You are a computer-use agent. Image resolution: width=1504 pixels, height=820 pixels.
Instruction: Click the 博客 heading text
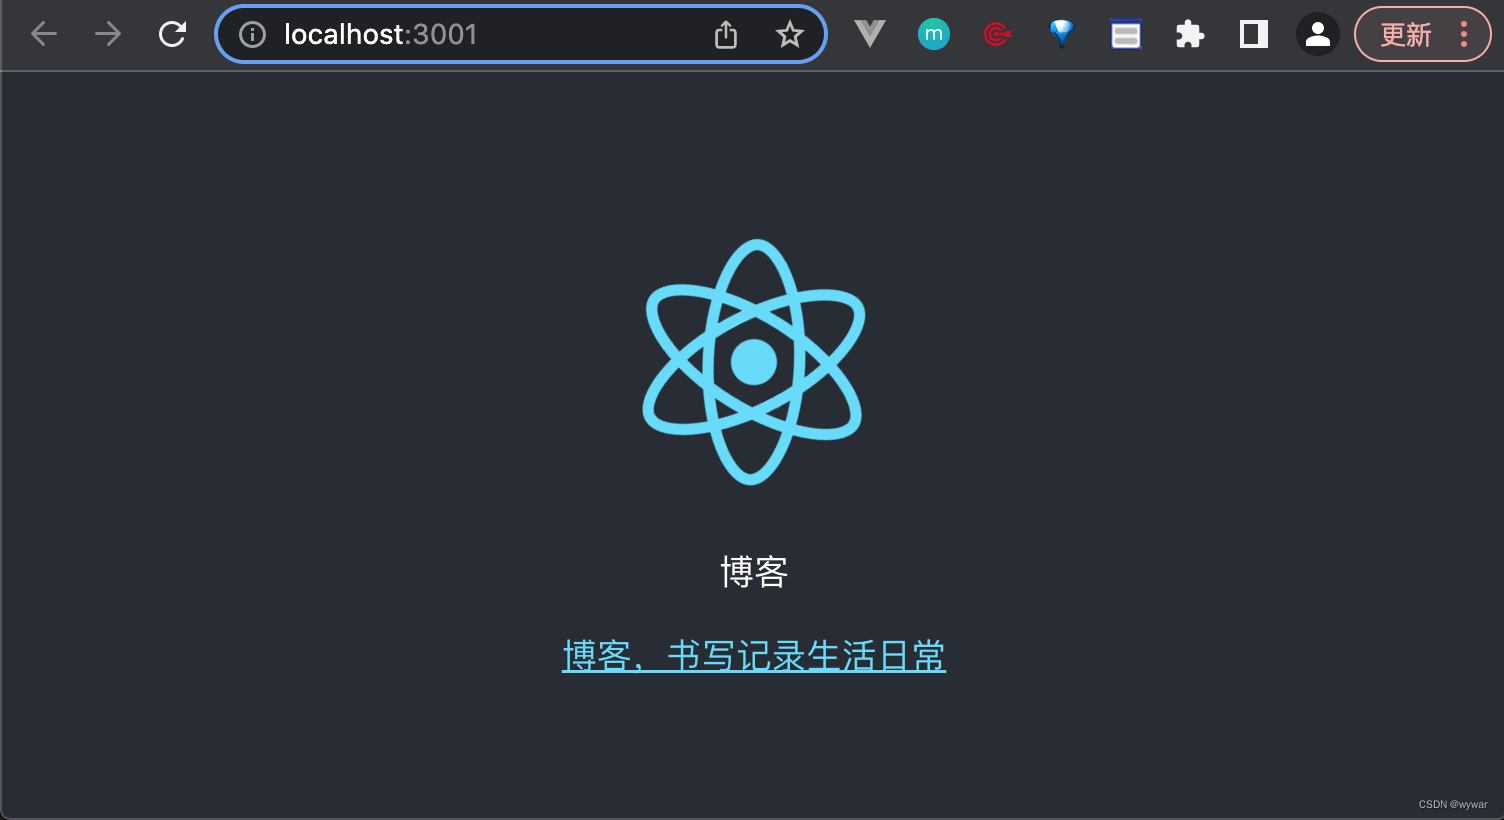pyautogui.click(x=754, y=572)
